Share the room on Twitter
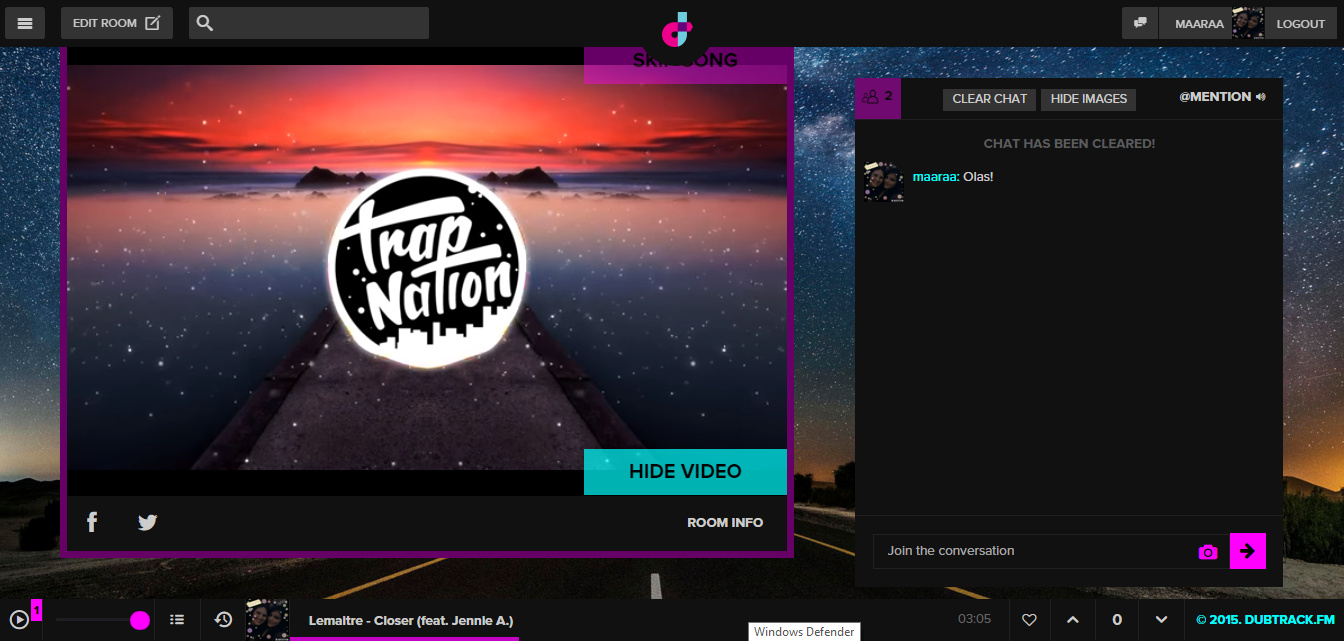This screenshot has width=1344, height=641. coord(148,522)
